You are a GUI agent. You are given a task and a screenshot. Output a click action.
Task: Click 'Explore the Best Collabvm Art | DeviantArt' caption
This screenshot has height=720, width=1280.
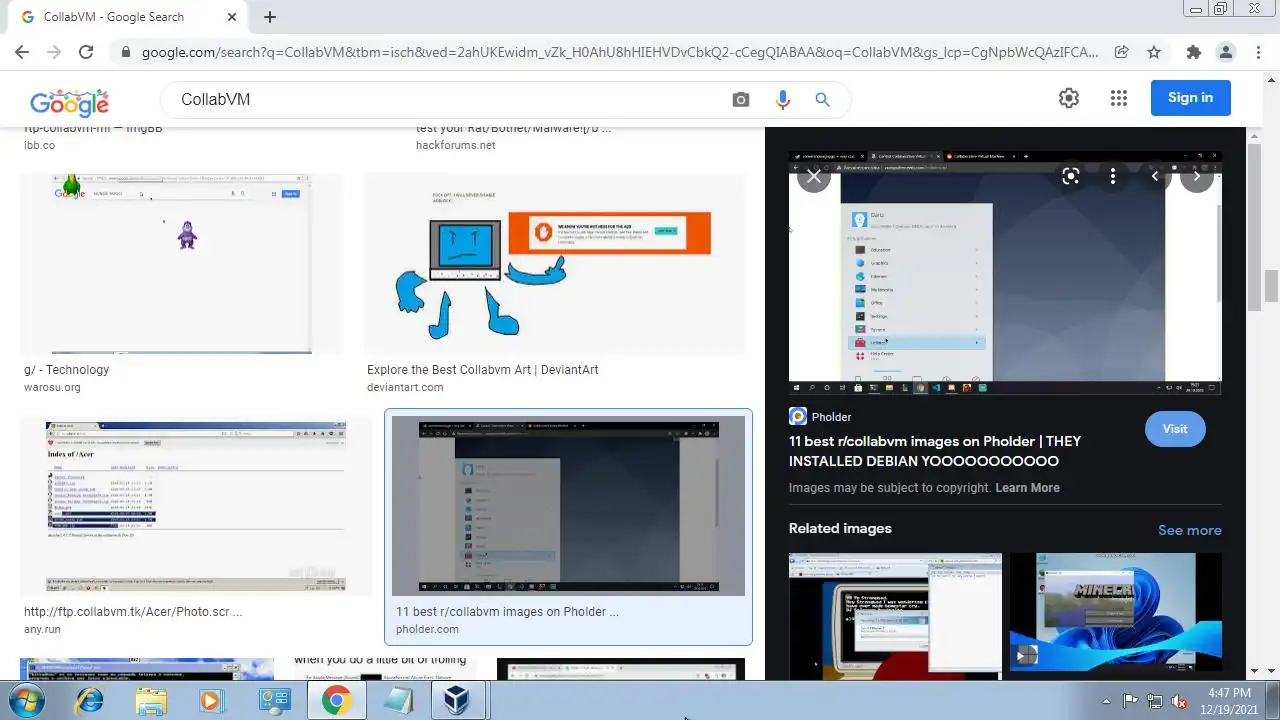tap(482, 370)
